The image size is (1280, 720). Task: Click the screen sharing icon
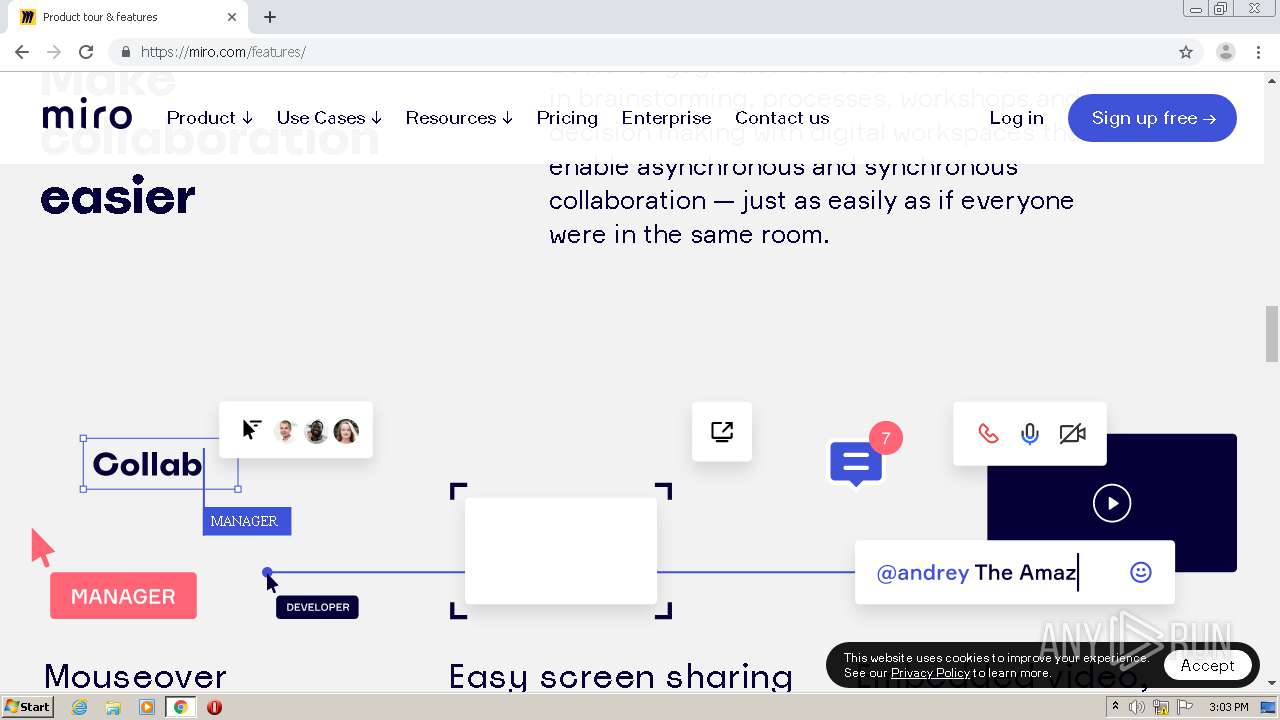point(722,432)
